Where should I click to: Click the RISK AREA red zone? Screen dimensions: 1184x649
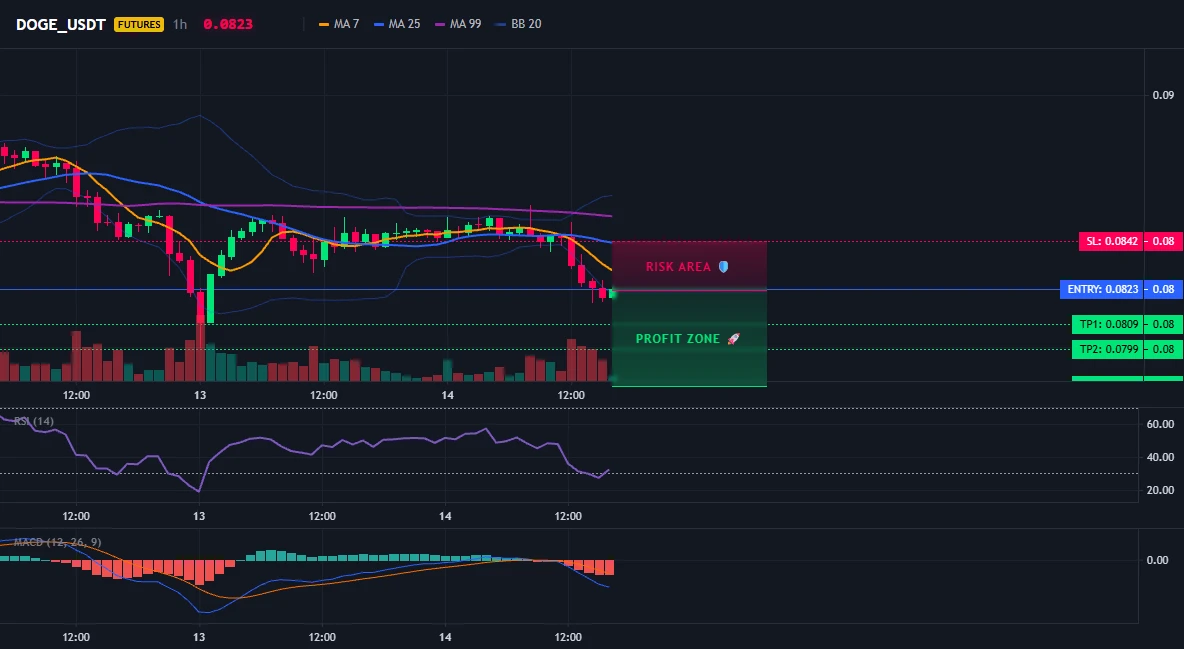[689, 266]
